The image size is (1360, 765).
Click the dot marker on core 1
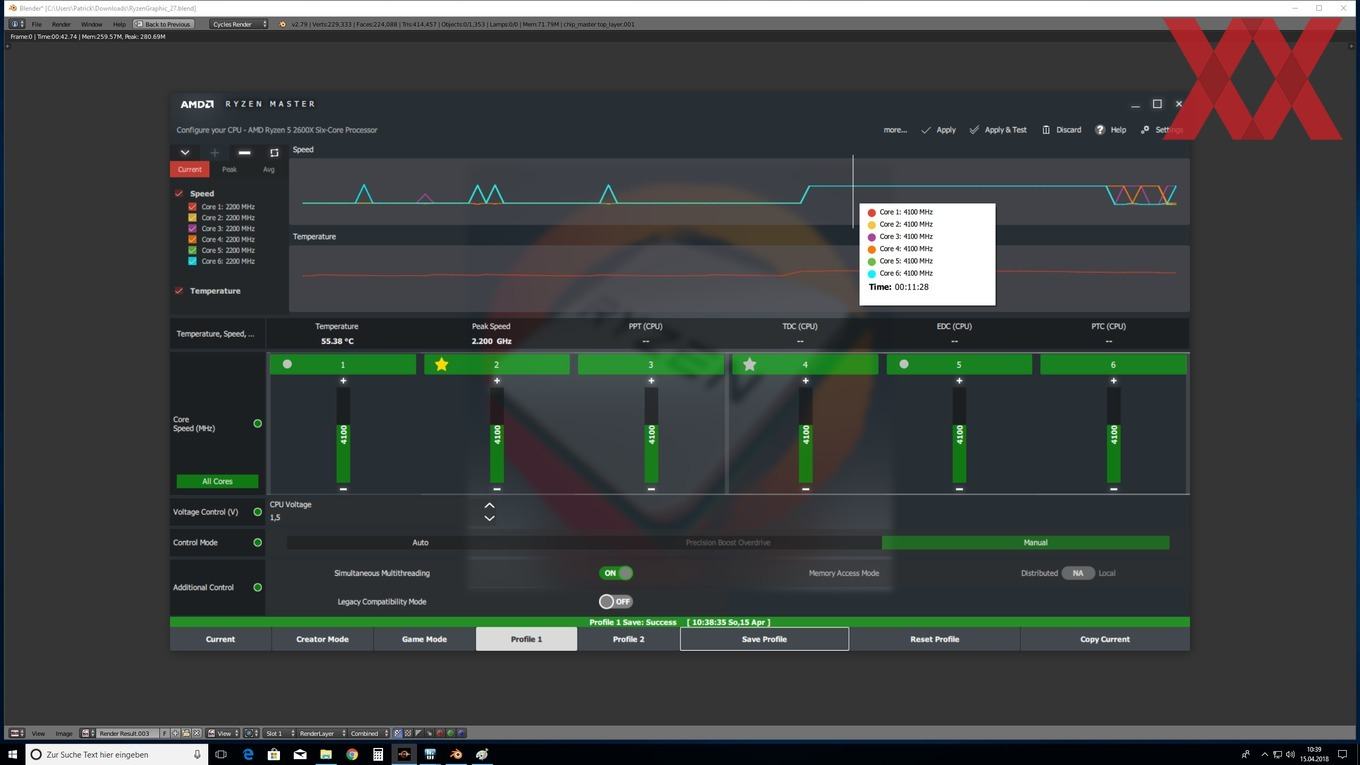(287, 365)
